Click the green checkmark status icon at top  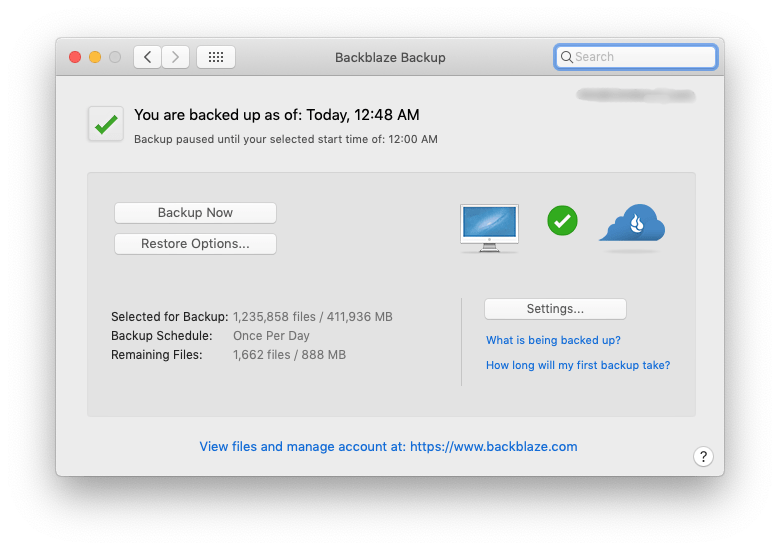click(x=106, y=124)
